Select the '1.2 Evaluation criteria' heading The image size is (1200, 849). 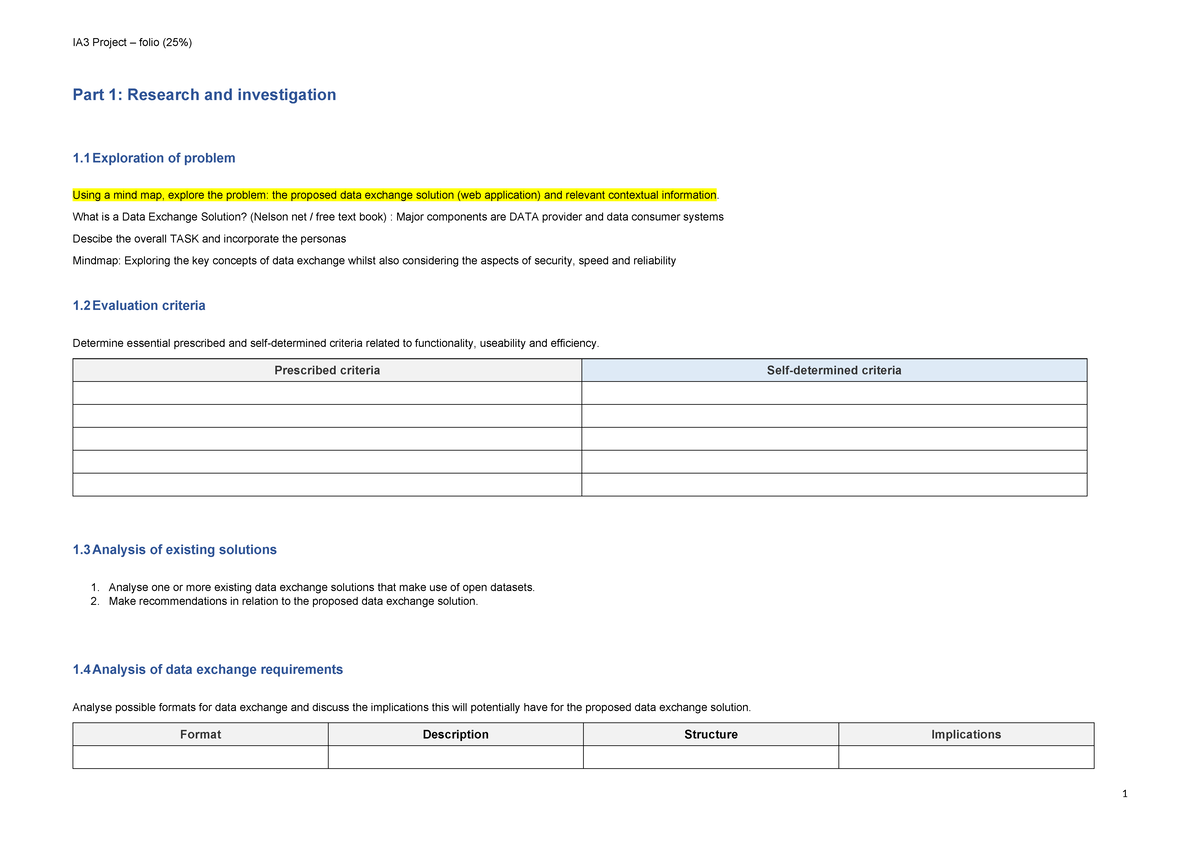point(139,306)
